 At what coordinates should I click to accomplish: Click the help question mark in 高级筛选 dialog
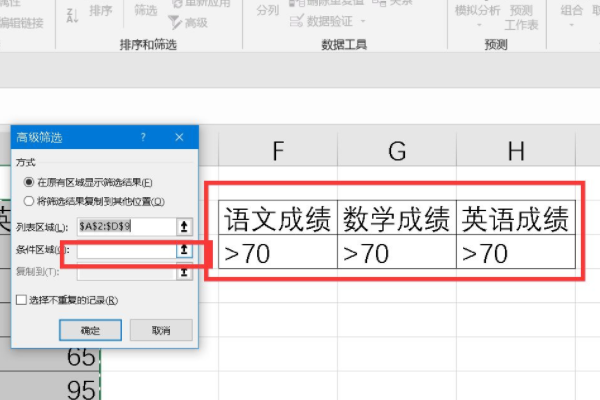point(143,137)
